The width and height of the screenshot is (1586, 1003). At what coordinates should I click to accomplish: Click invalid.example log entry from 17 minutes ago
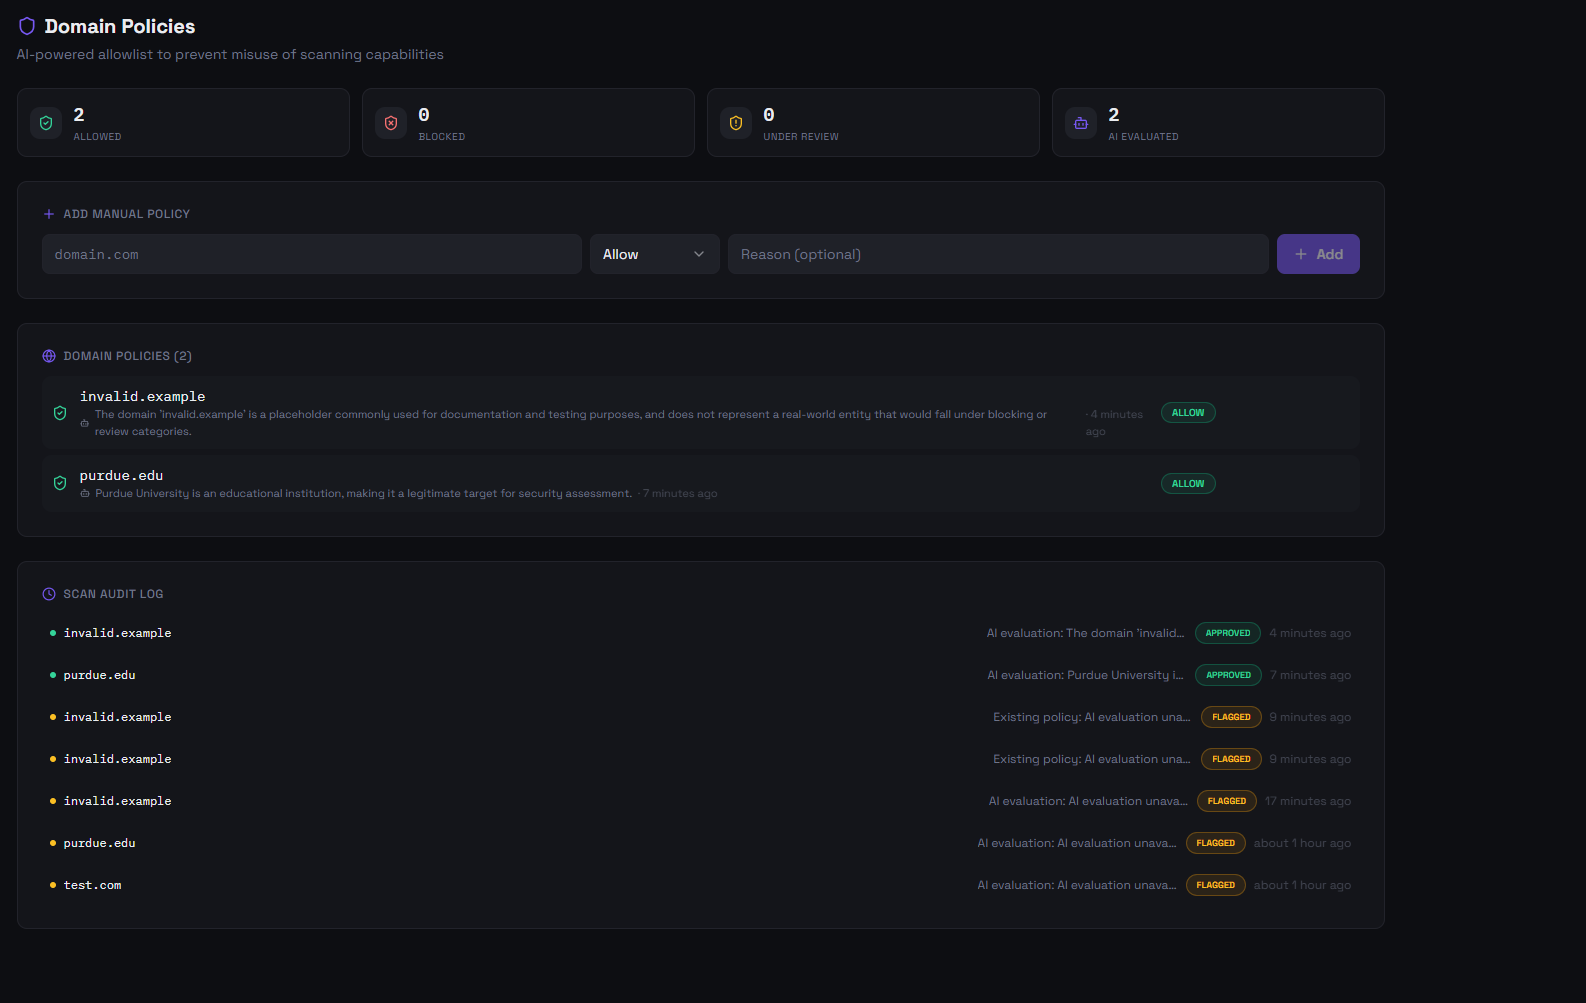pyautogui.click(x=700, y=801)
